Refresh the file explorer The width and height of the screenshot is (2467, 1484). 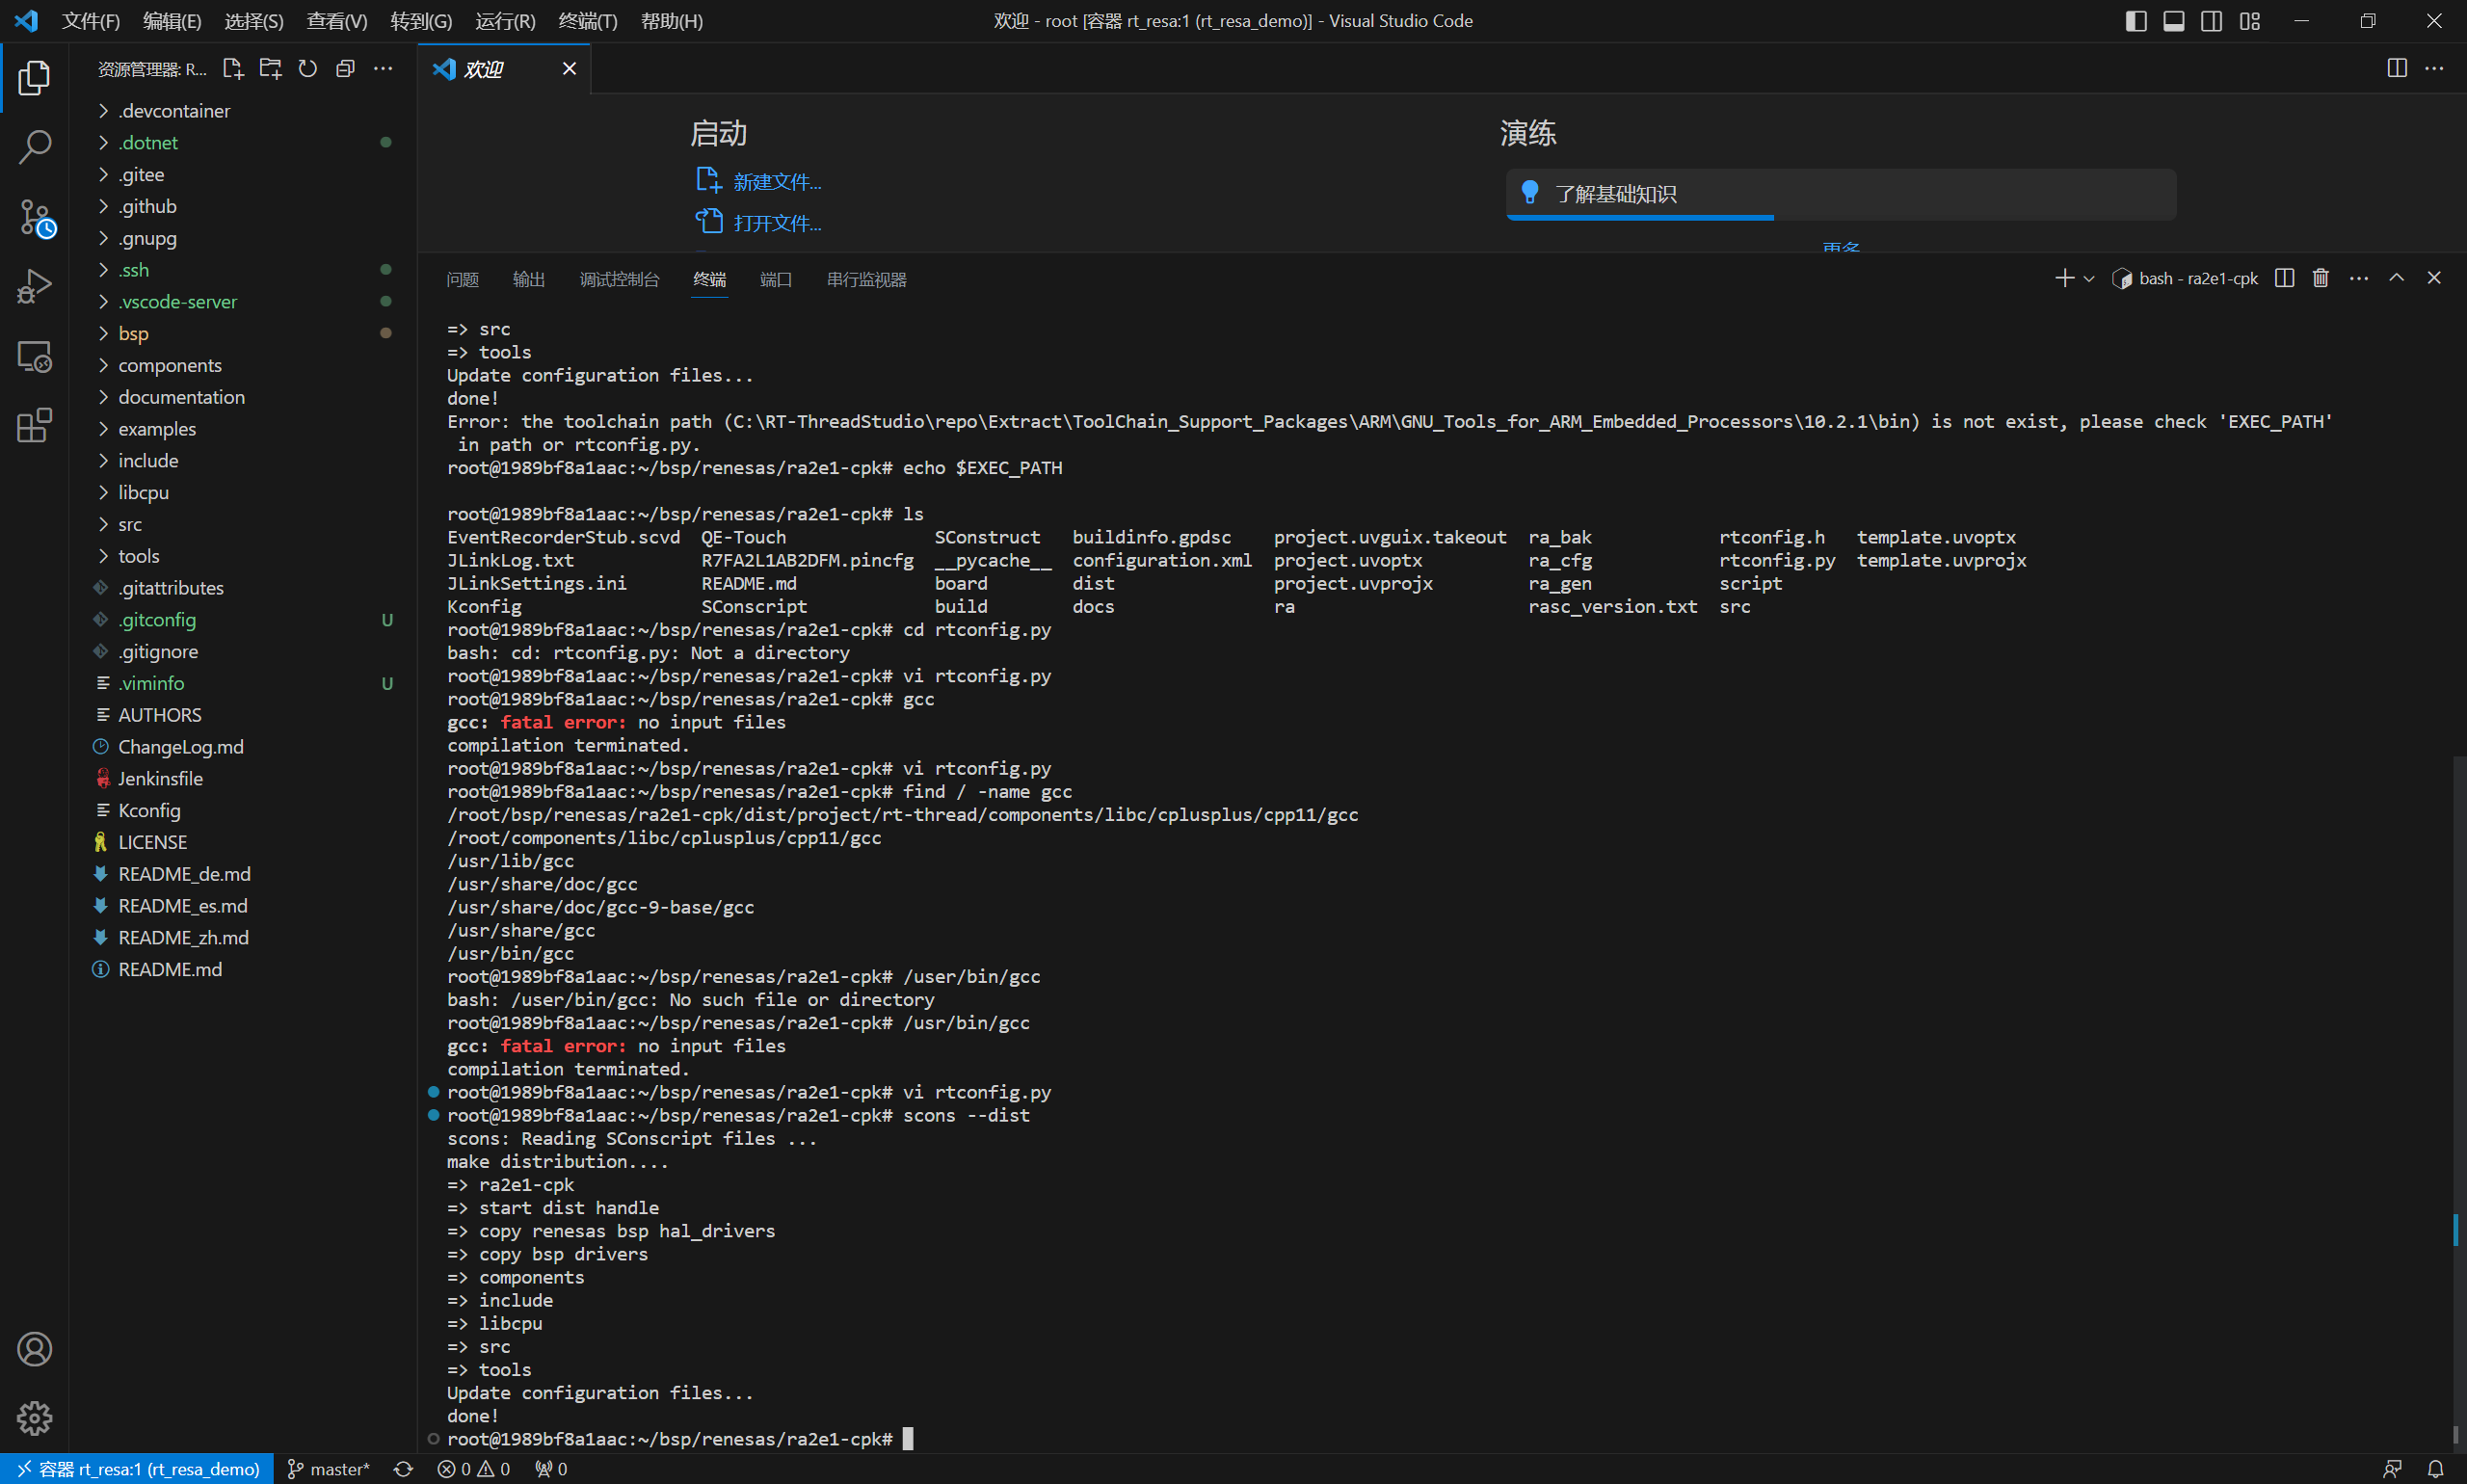point(308,68)
